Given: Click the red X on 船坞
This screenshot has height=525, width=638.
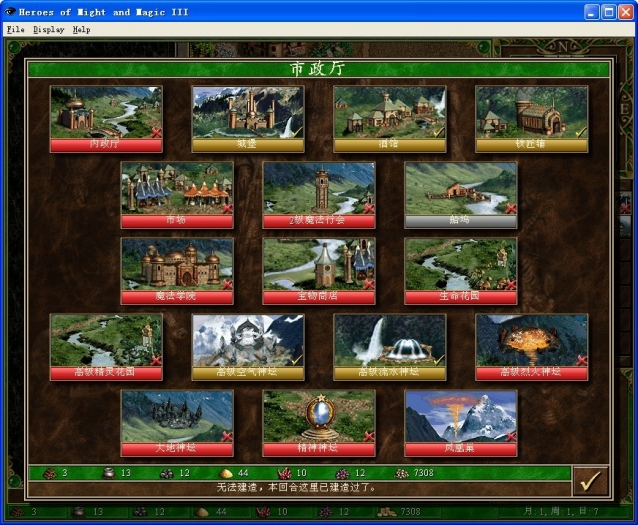Looking at the screenshot, I should pyautogui.click(x=511, y=208).
